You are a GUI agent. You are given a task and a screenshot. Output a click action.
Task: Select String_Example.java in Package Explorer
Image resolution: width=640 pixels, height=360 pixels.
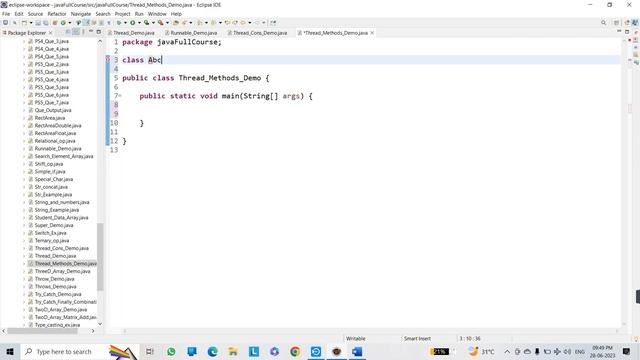pos(57,210)
